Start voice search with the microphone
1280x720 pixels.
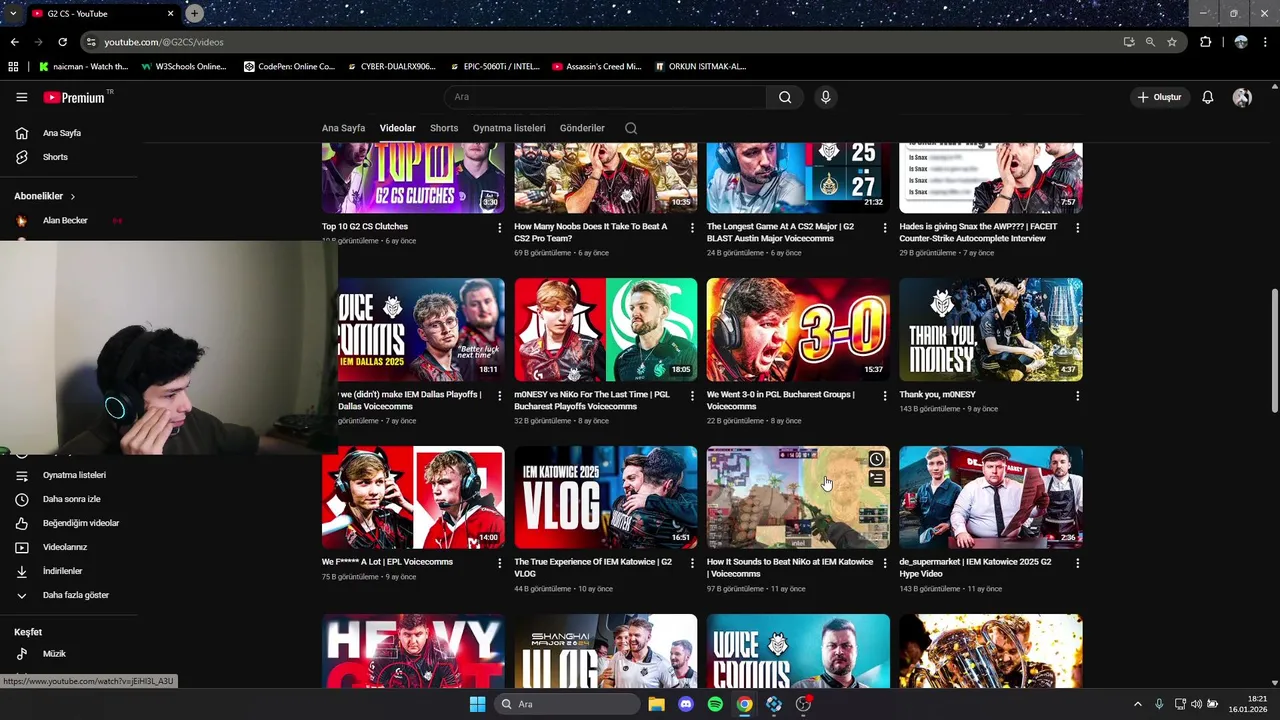tap(825, 97)
